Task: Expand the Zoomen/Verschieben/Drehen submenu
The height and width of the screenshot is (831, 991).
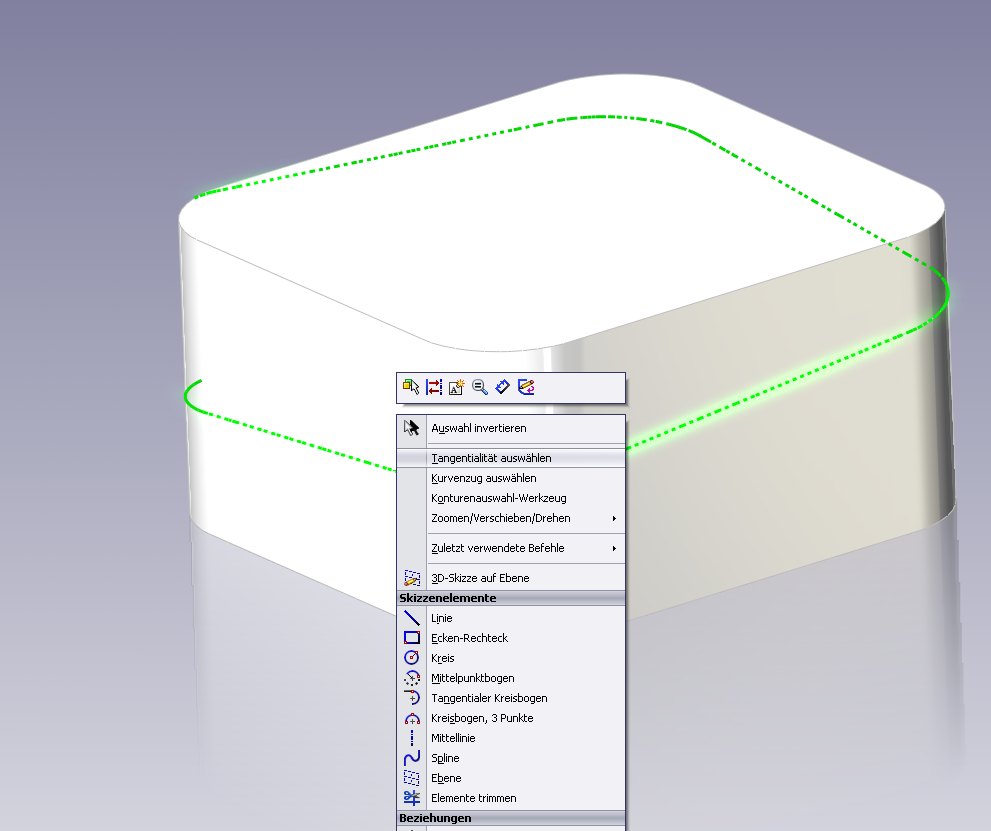Action: pos(511,518)
